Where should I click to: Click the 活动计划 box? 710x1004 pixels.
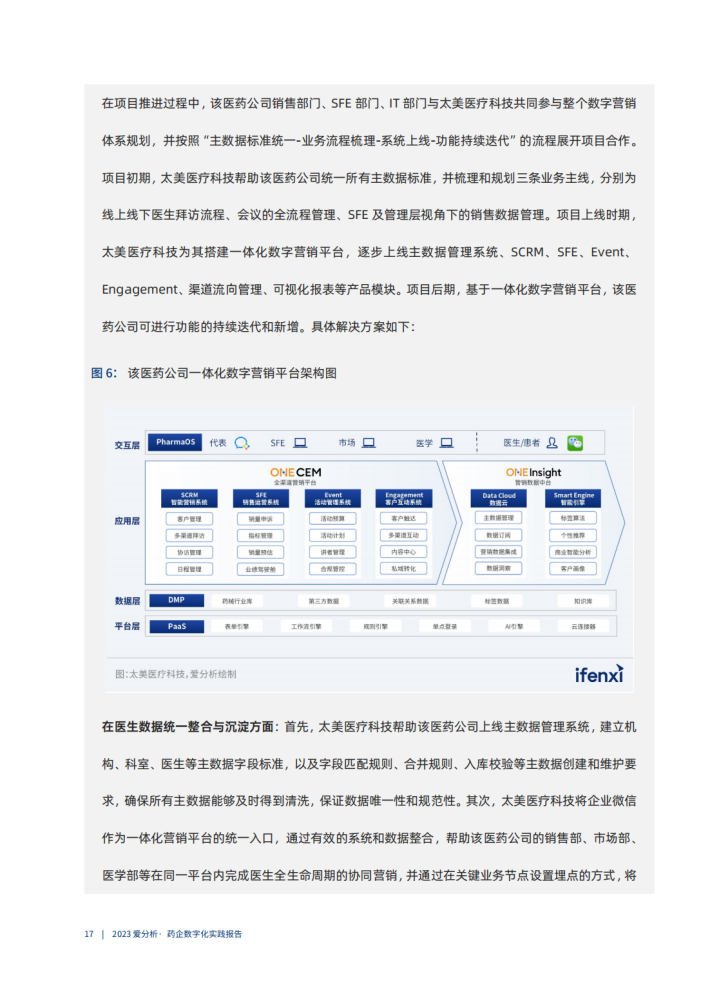[333, 535]
